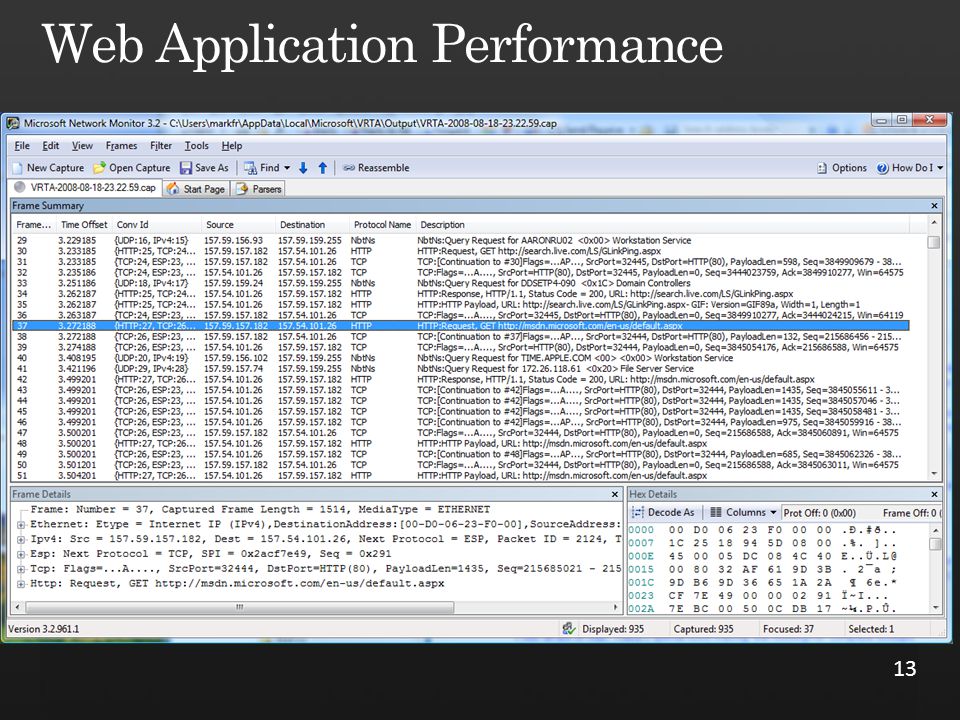Click Hex Details scrollbar down arrow
This screenshot has height=720, width=960.
(x=935, y=607)
